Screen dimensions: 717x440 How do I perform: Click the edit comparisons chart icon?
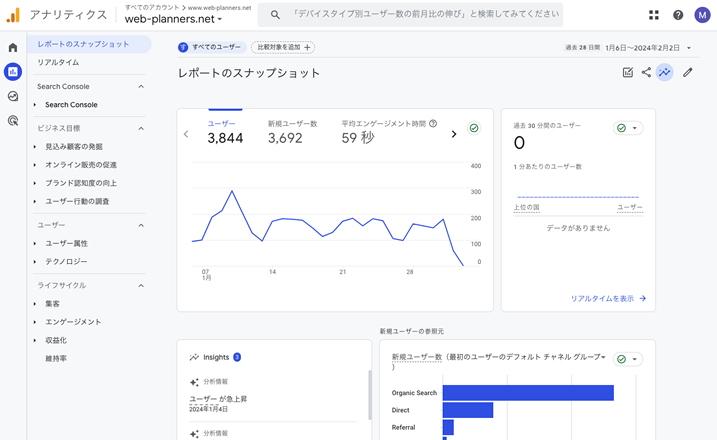coord(627,73)
